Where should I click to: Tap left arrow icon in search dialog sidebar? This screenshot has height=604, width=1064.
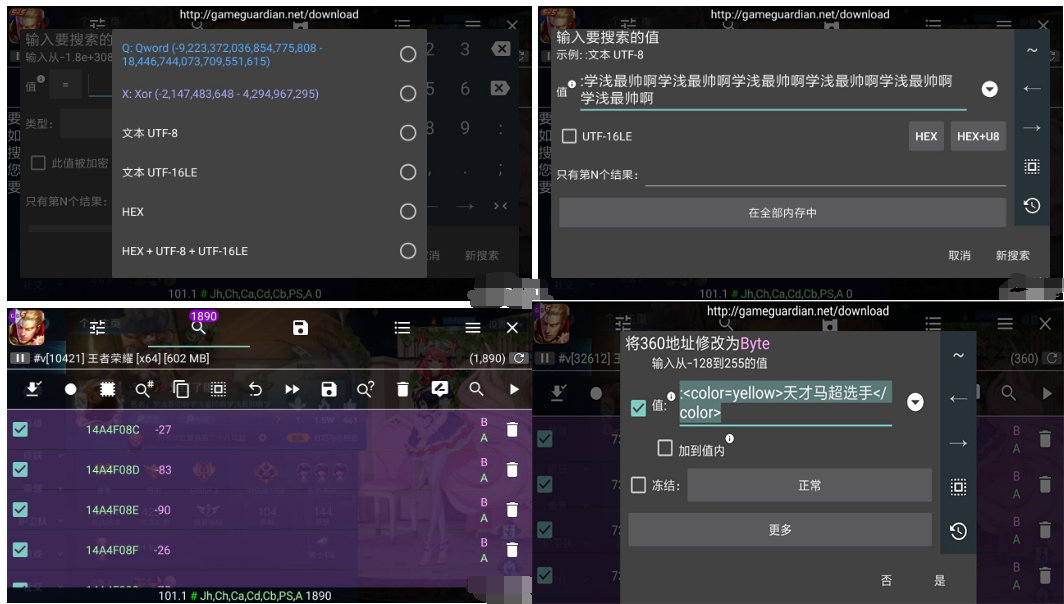(x=1032, y=89)
